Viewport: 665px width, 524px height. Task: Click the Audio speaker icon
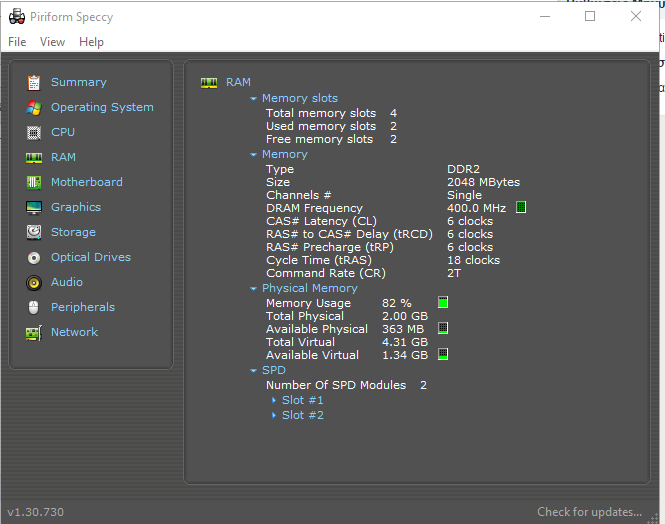coord(34,283)
